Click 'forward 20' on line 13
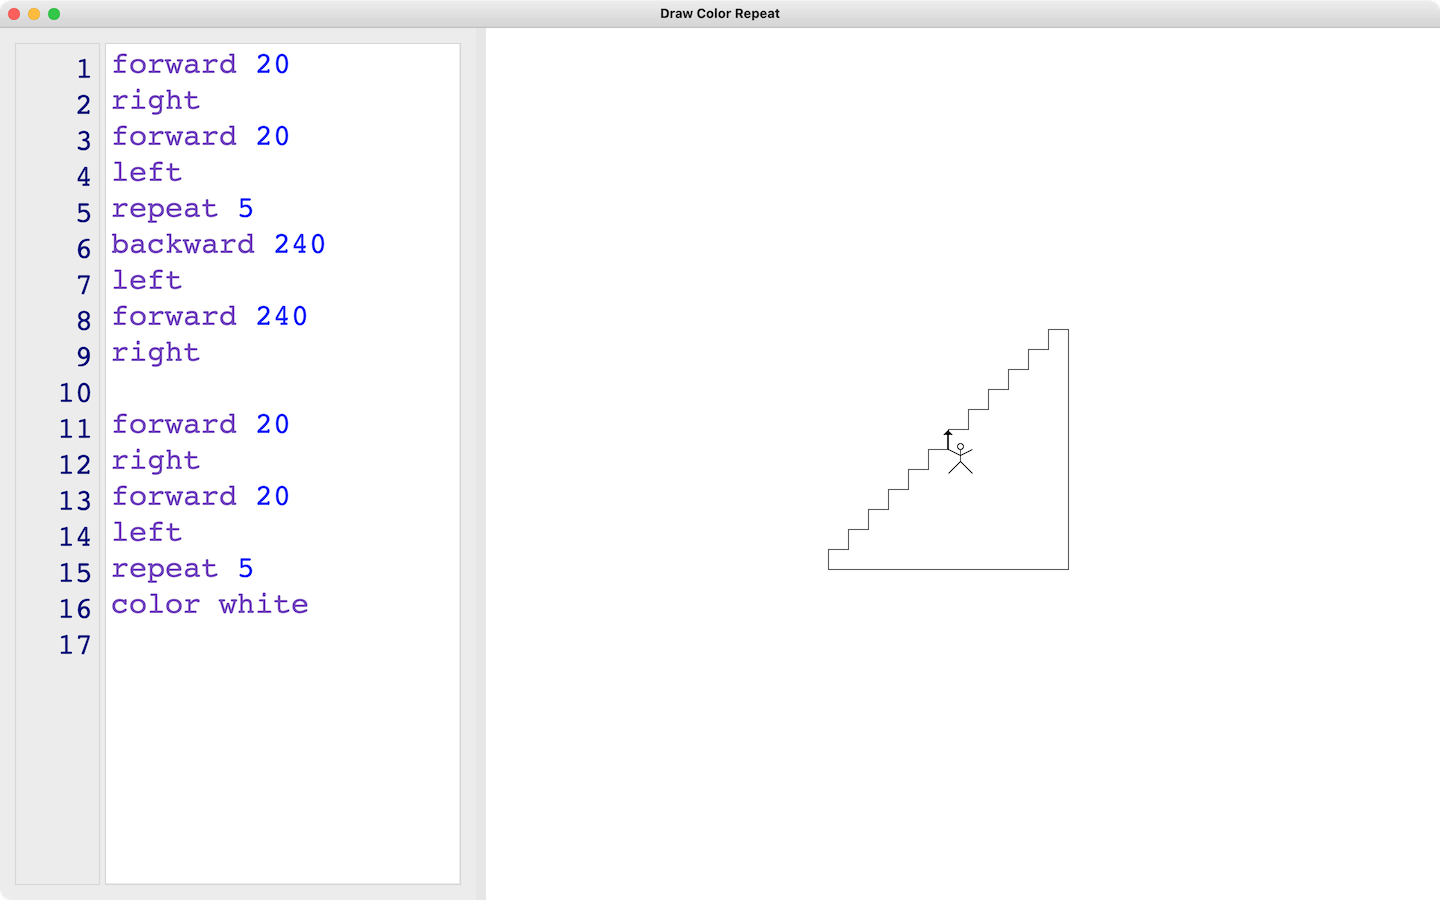 [200, 496]
